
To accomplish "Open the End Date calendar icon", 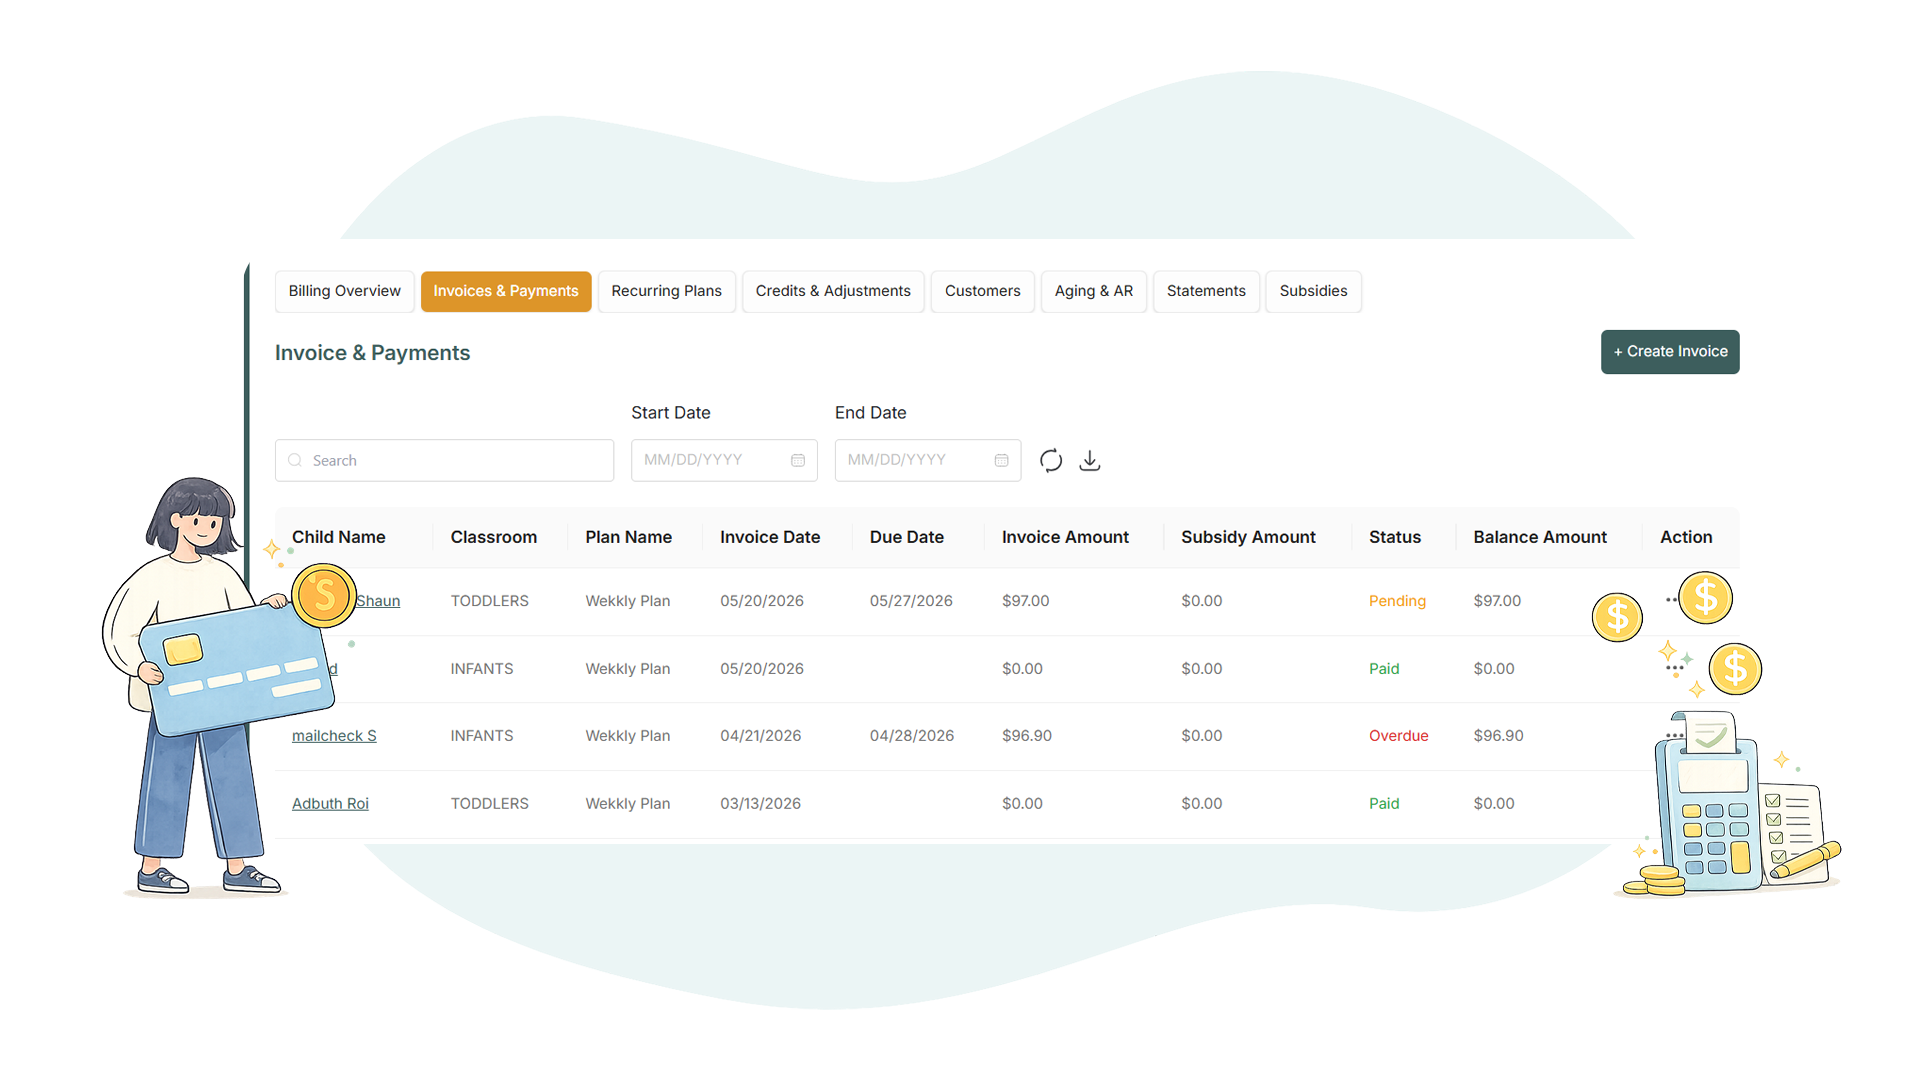I will coord(1001,460).
